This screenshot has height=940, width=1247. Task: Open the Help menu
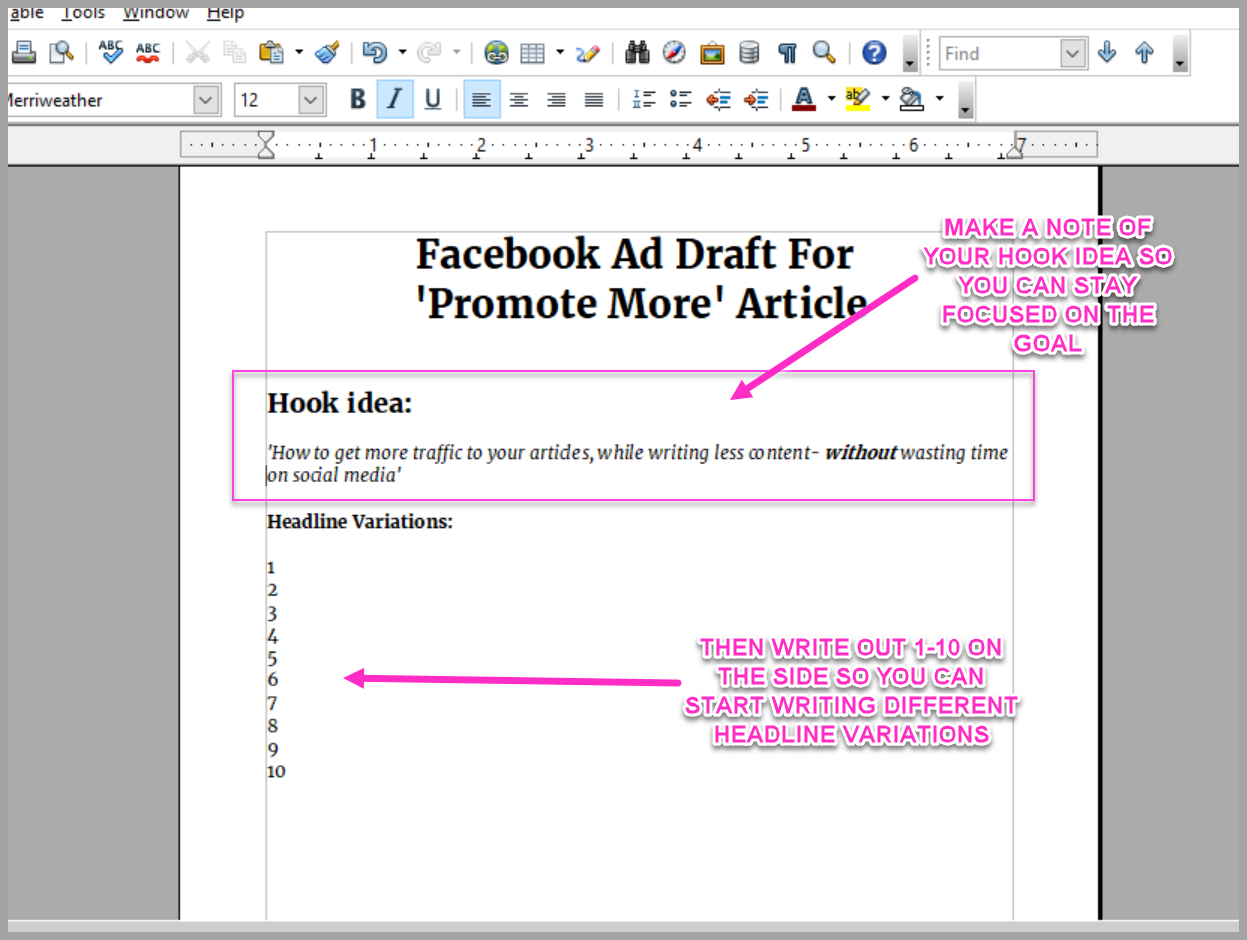[225, 13]
